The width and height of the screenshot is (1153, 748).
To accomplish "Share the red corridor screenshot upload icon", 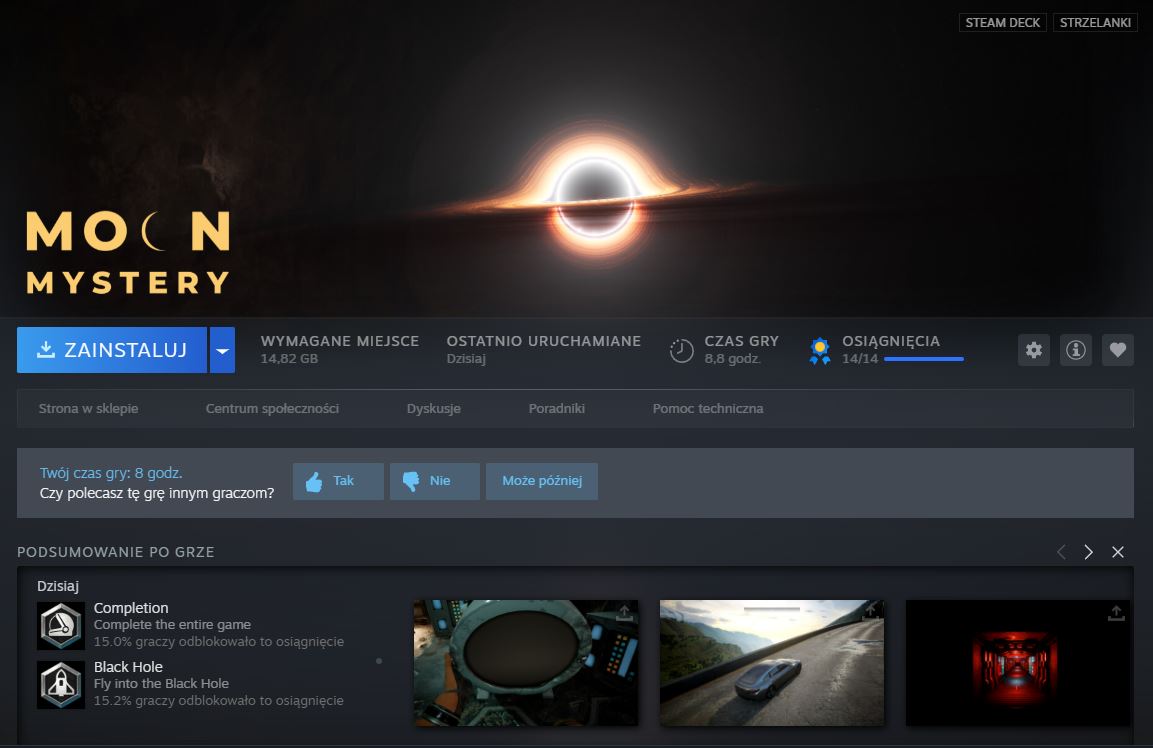I will pyautogui.click(x=1115, y=613).
